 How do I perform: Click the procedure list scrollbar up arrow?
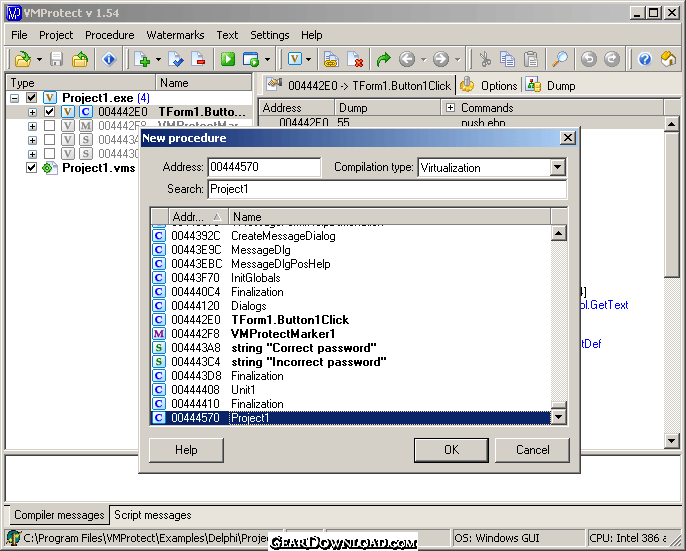click(558, 233)
